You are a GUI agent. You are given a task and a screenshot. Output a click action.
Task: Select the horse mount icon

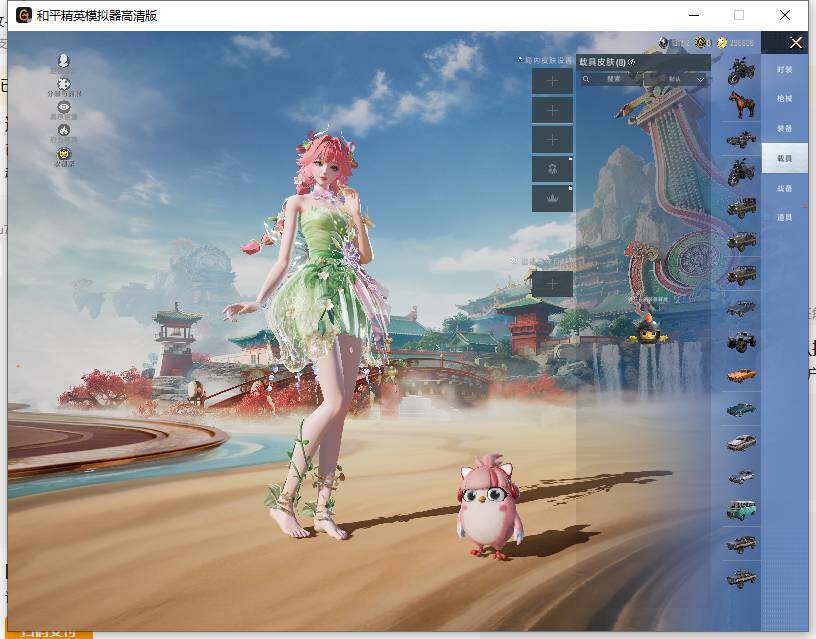pyautogui.click(x=741, y=103)
